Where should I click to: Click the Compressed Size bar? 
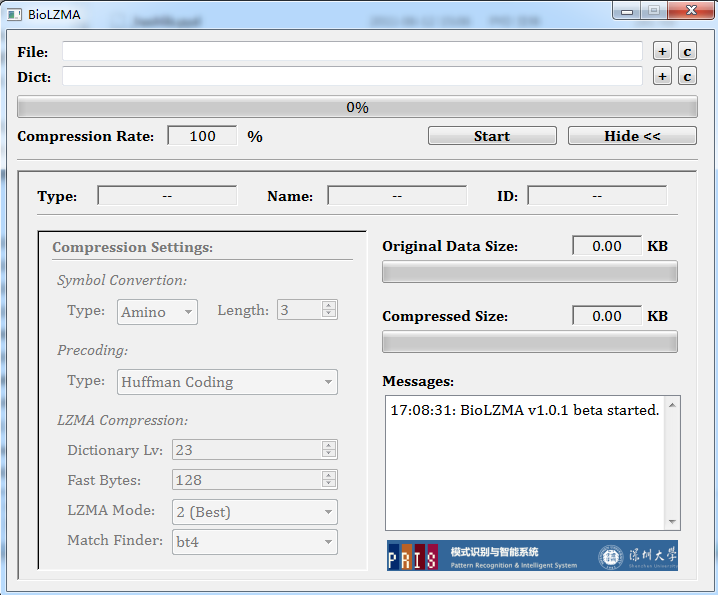530,342
